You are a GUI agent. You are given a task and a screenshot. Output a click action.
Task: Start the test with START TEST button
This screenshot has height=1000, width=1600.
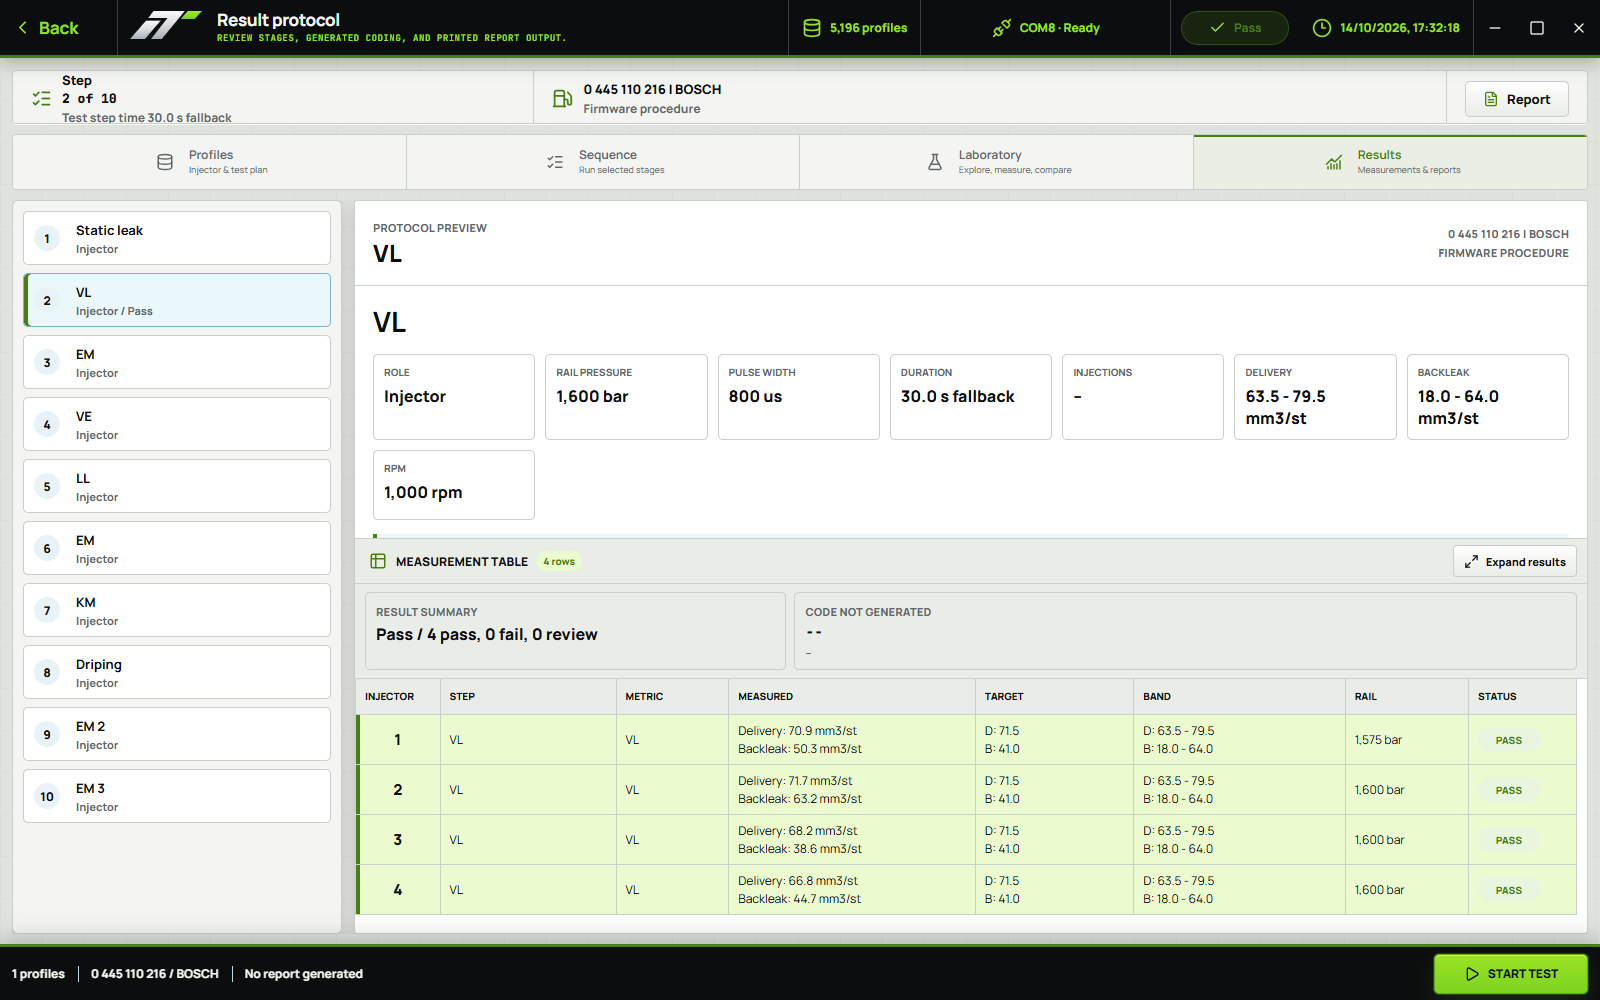1511,974
